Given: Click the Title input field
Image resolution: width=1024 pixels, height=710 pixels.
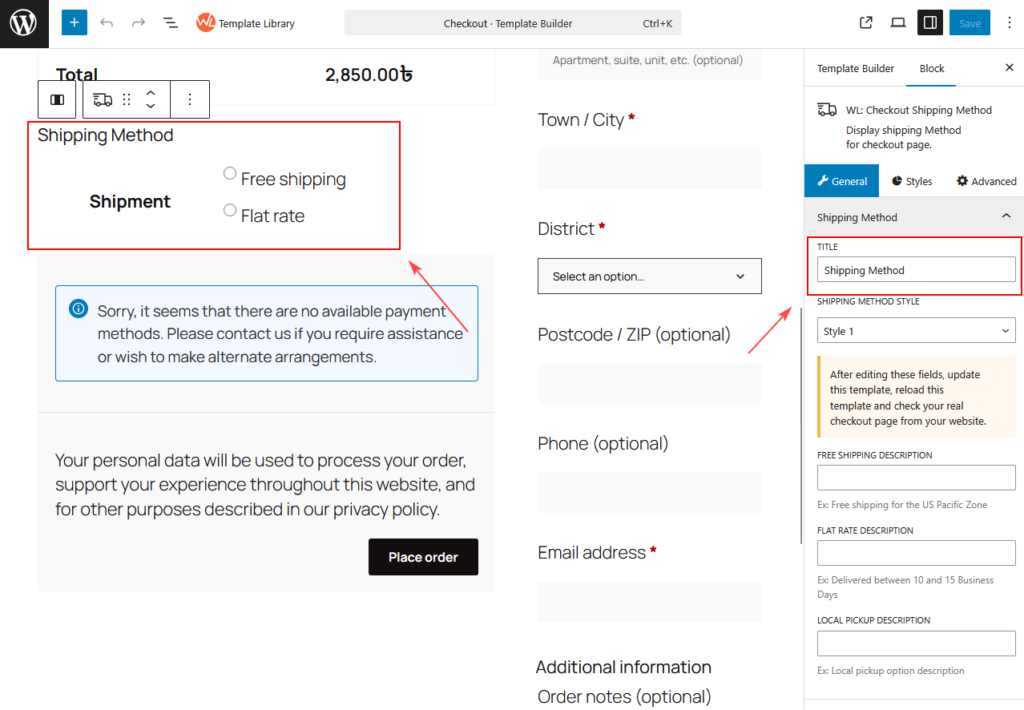Looking at the screenshot, I should point(916,270).
